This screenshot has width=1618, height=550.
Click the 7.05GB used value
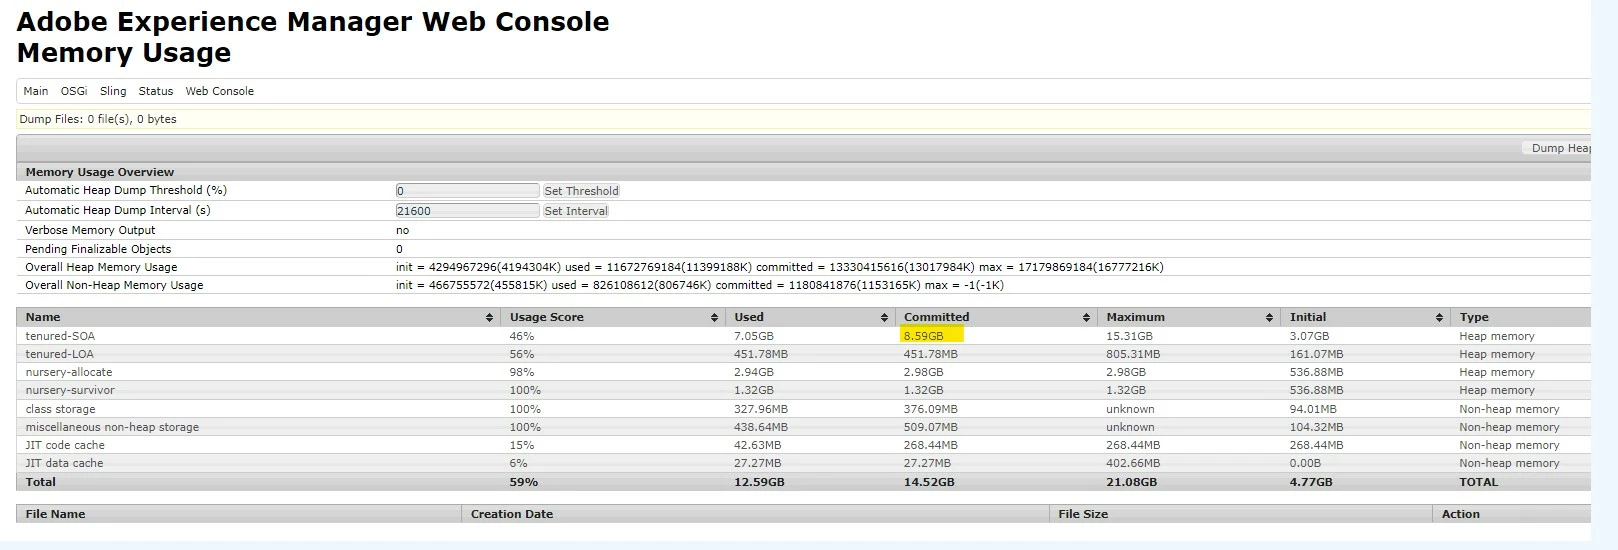[754, 336]
